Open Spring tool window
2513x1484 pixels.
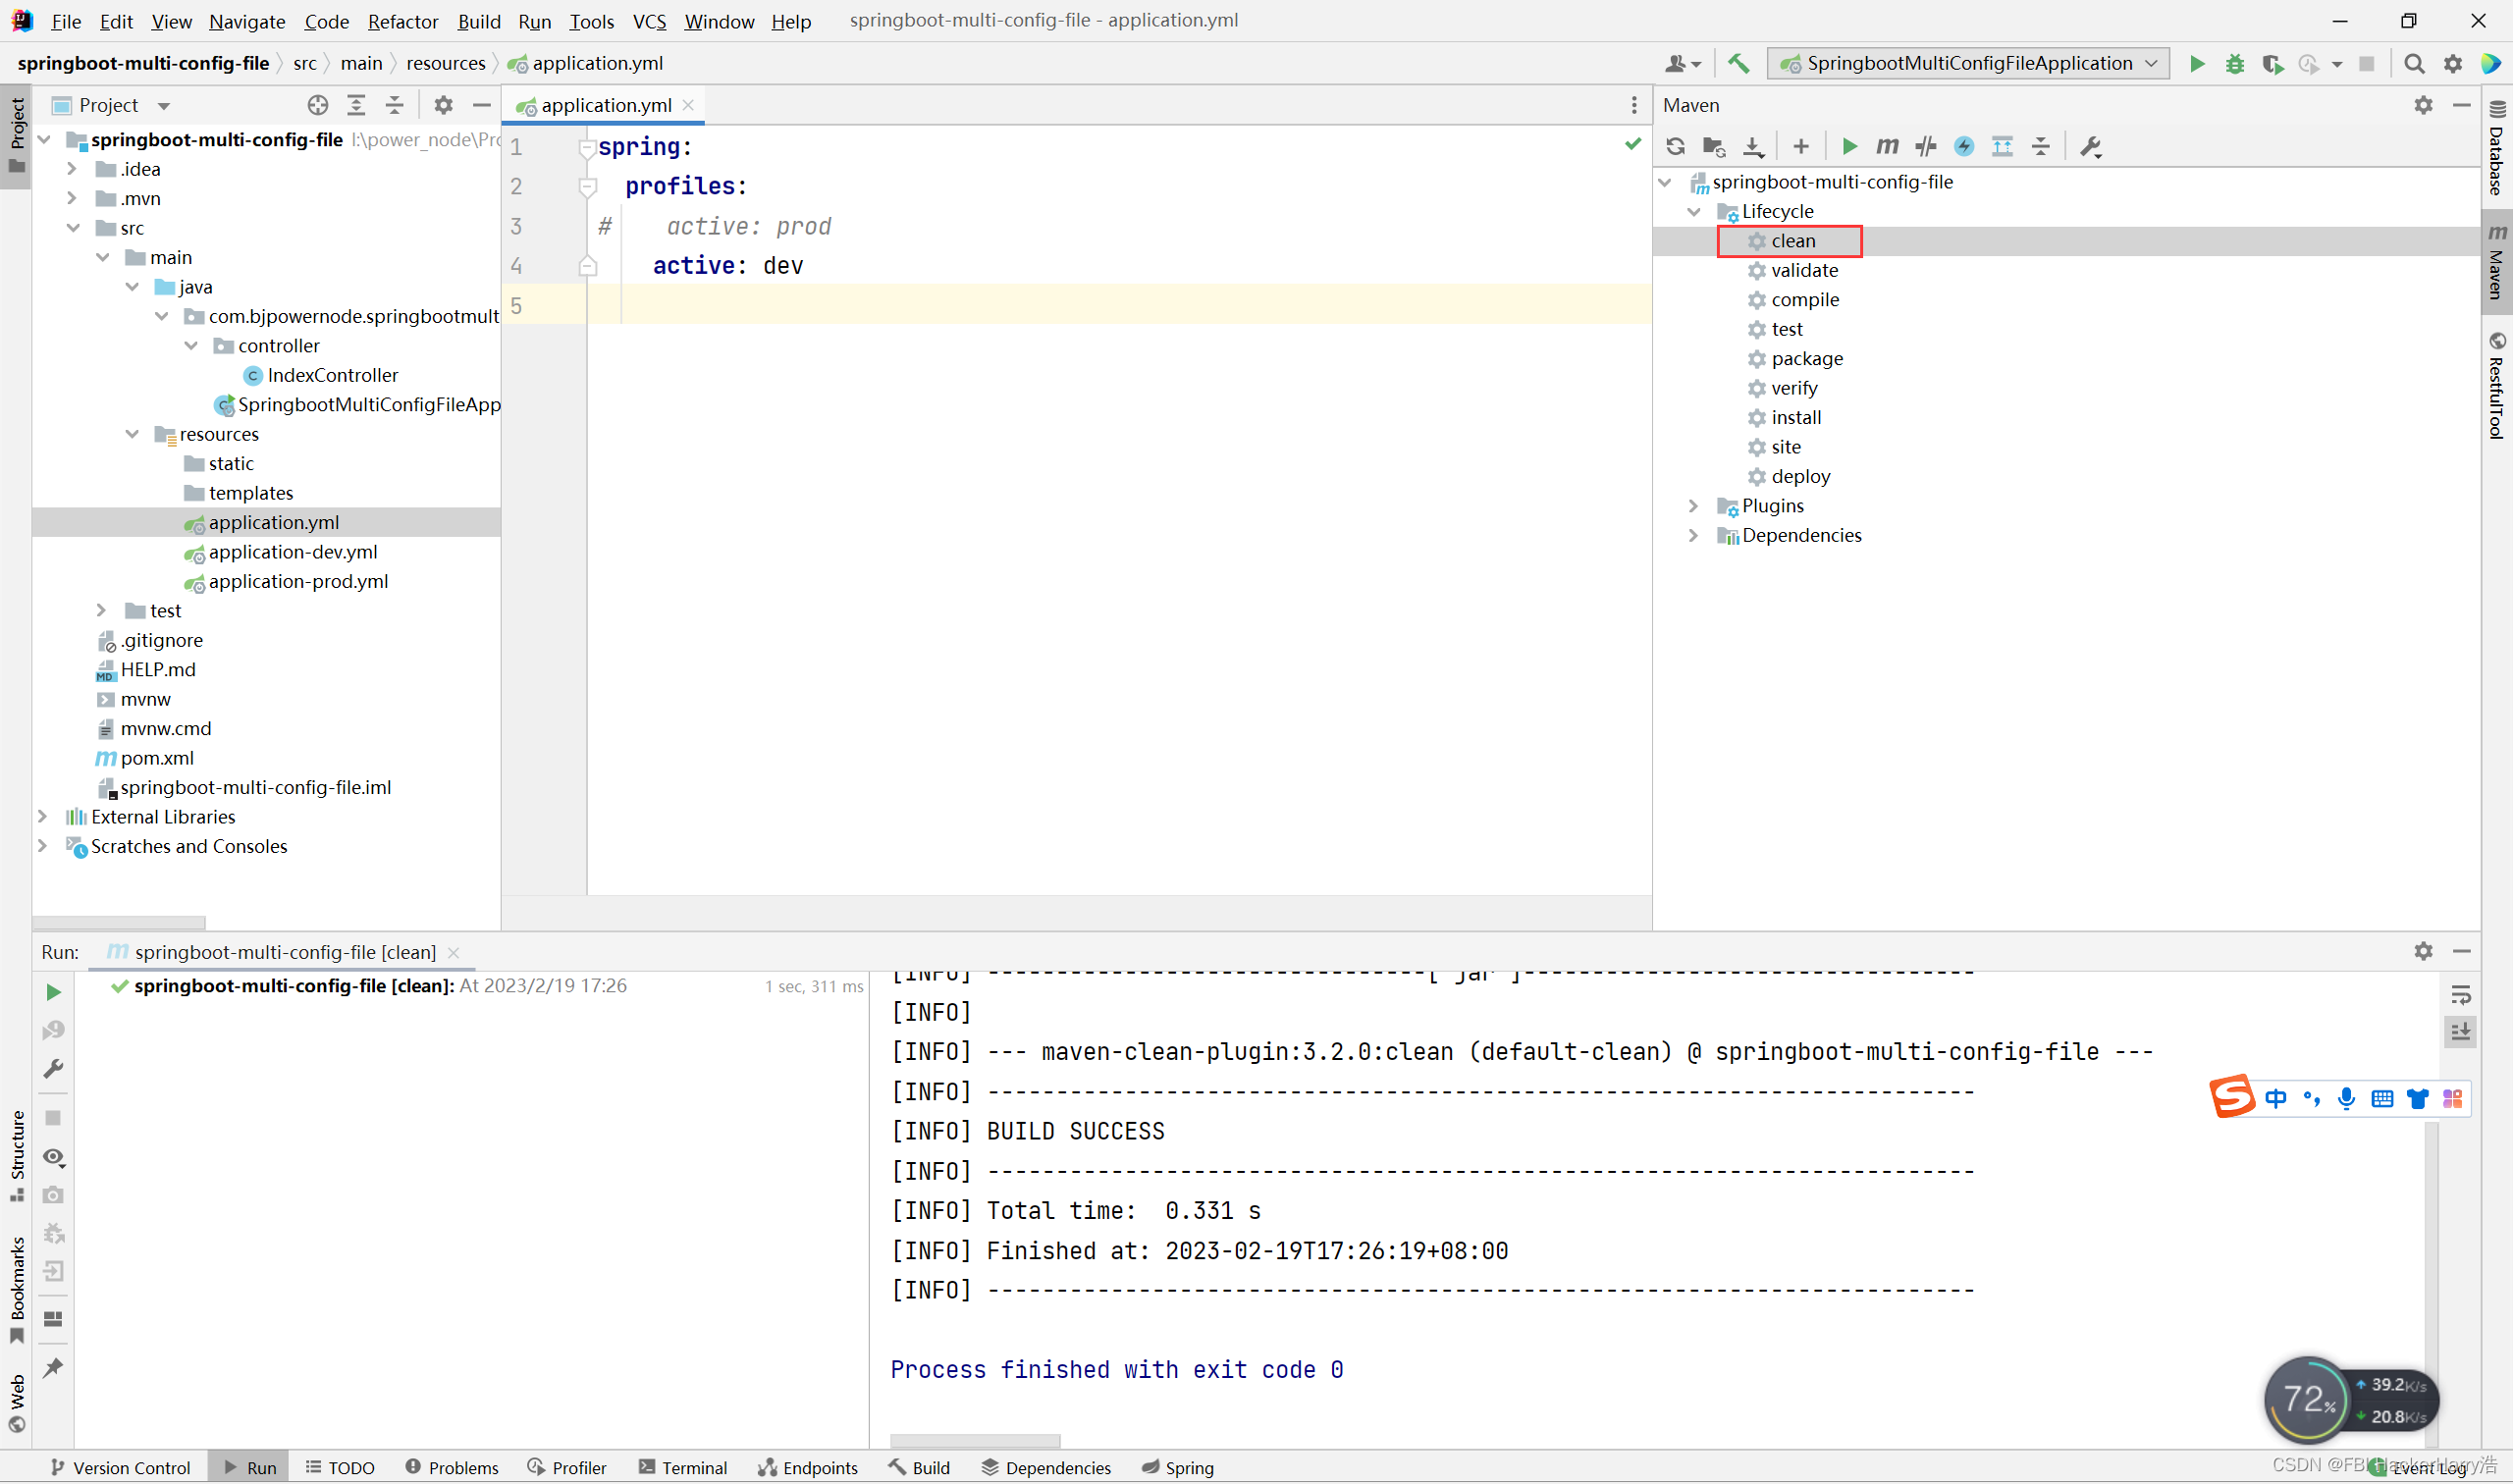pos(1177,1467)
